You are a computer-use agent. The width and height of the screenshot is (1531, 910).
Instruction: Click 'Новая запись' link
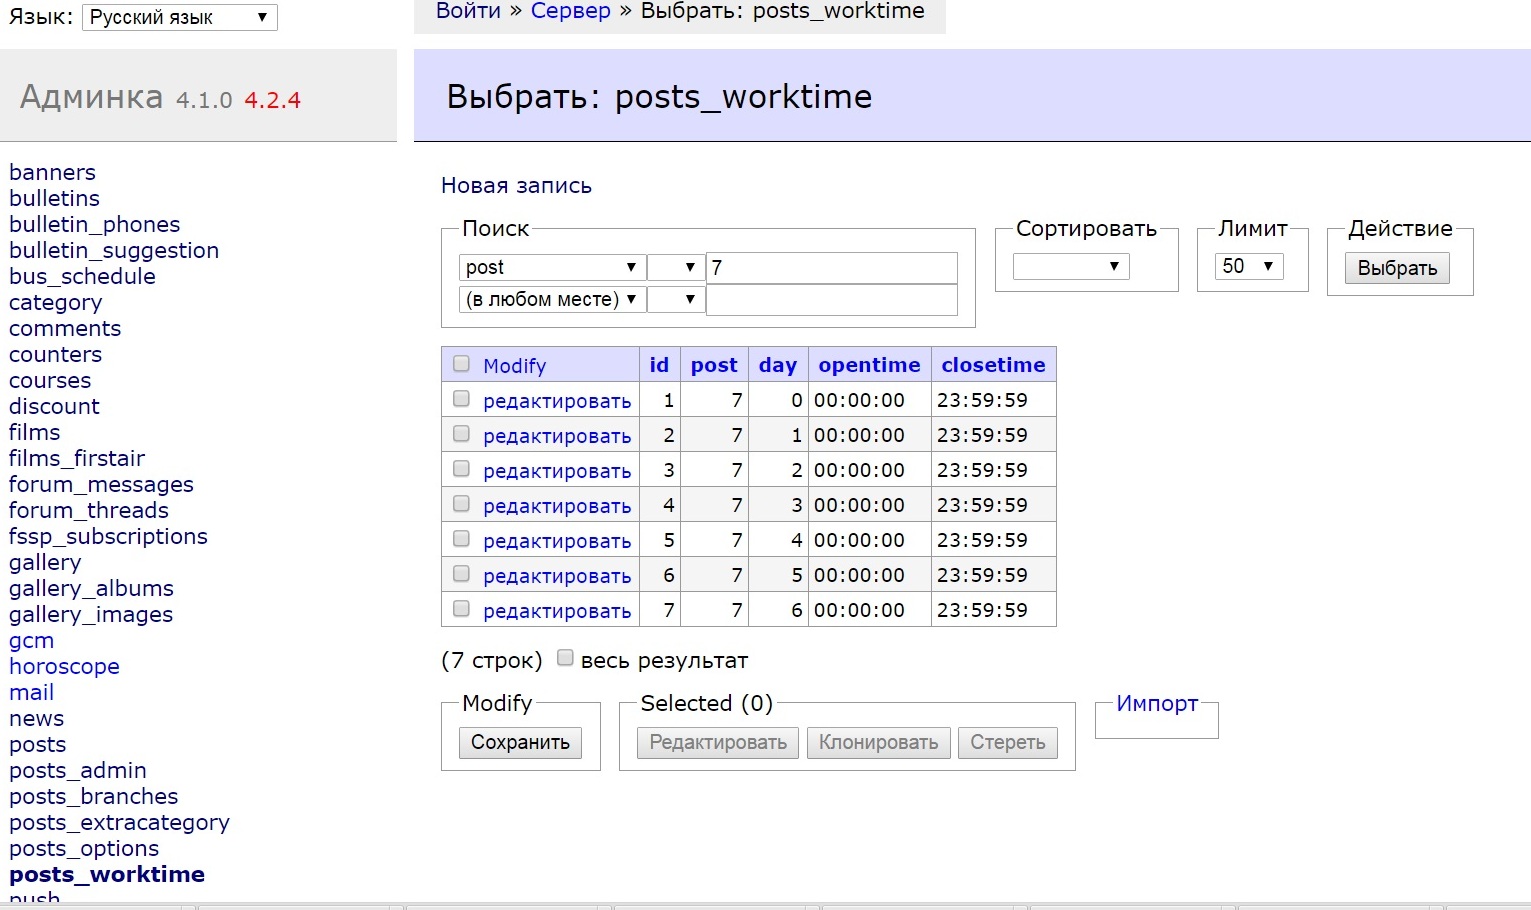point(516,186)
